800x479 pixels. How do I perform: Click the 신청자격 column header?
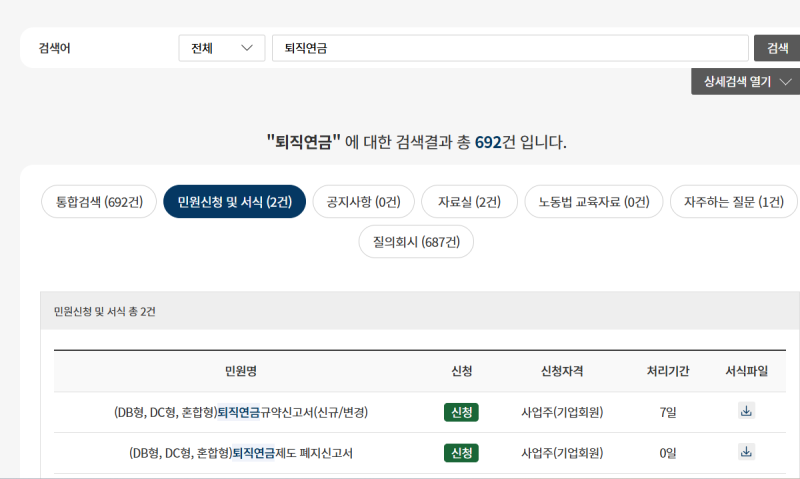(x=562, y=371)
